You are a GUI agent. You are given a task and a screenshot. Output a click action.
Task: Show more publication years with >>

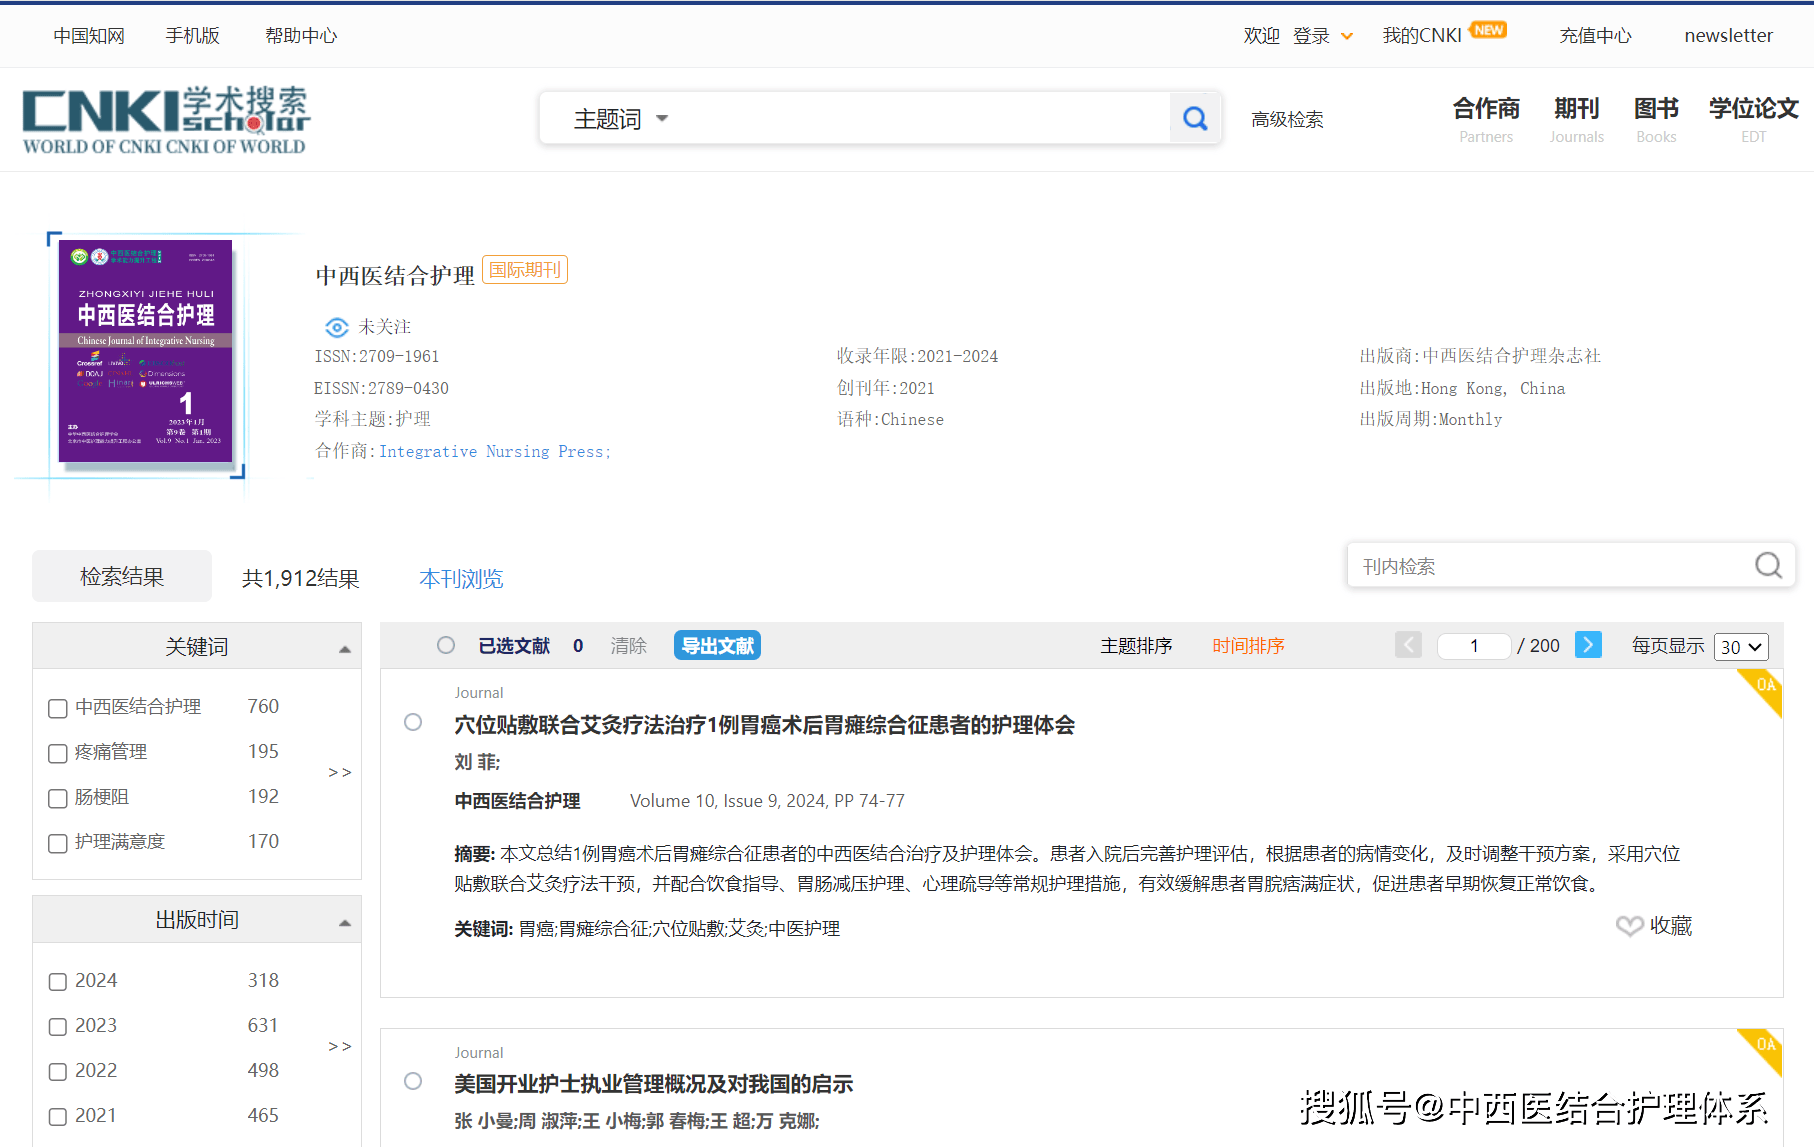click(x=340, y=1046)
